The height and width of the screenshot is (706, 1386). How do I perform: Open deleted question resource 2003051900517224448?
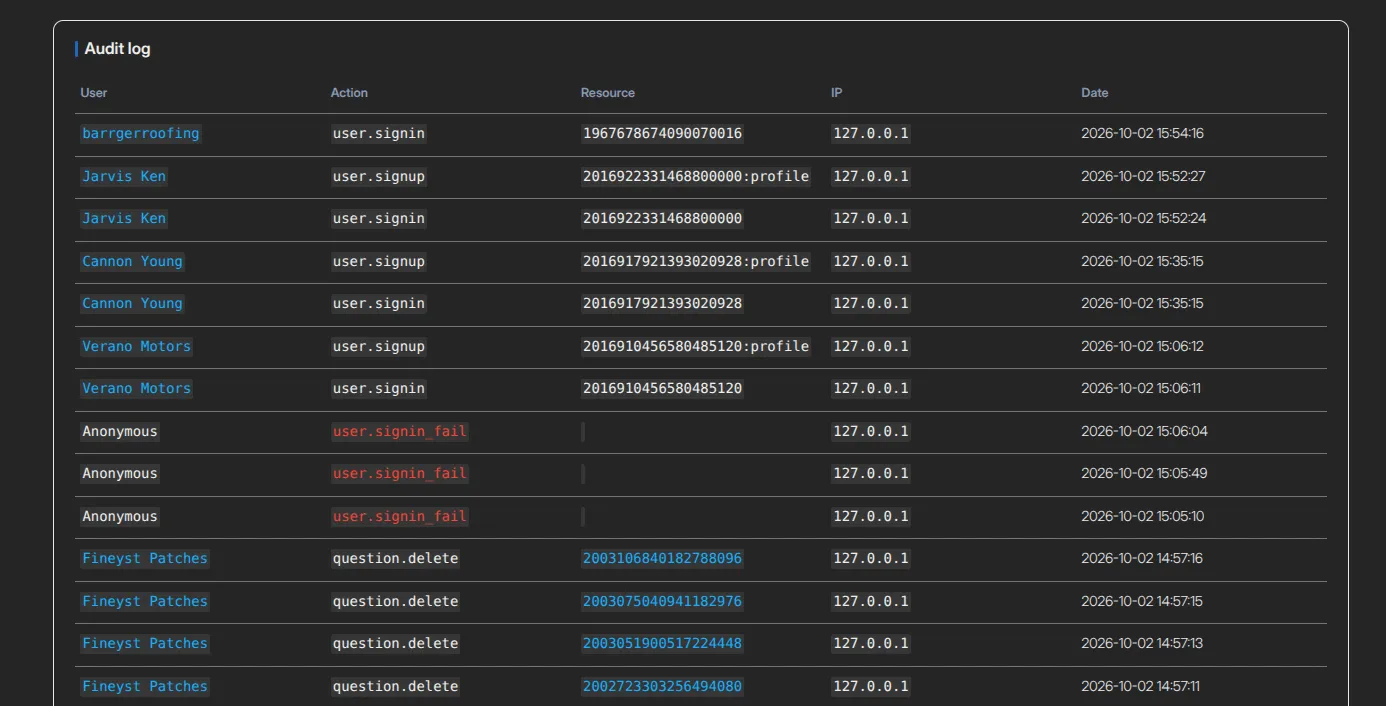pos(662,643)
